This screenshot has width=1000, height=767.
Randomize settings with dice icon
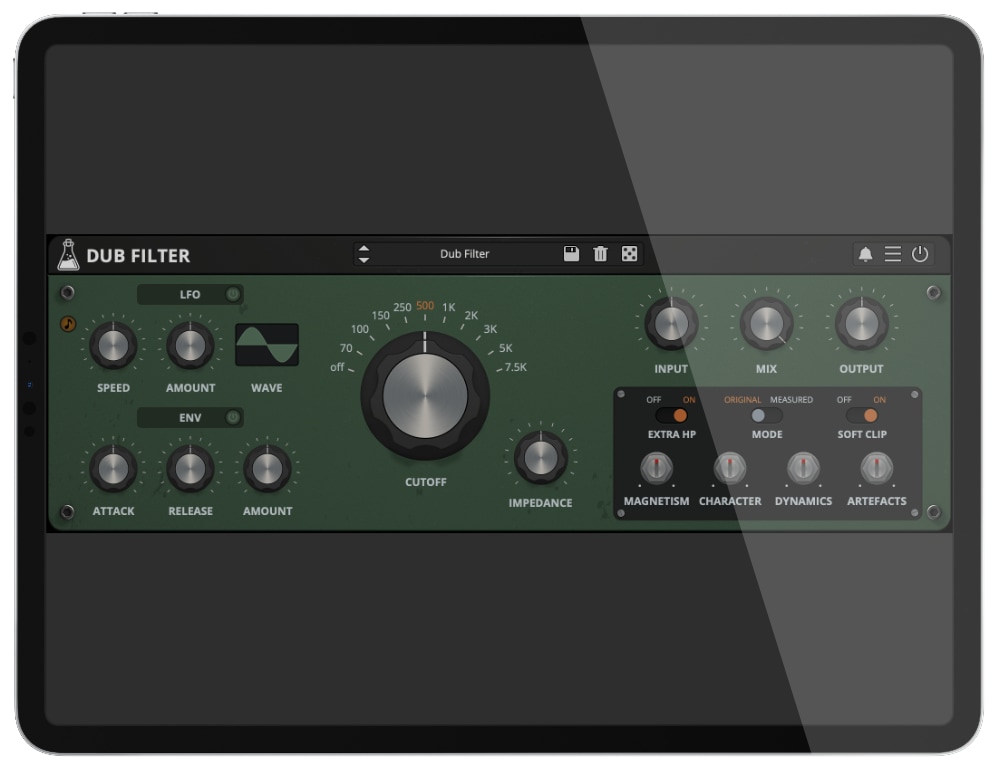click(x=629, y=254)
